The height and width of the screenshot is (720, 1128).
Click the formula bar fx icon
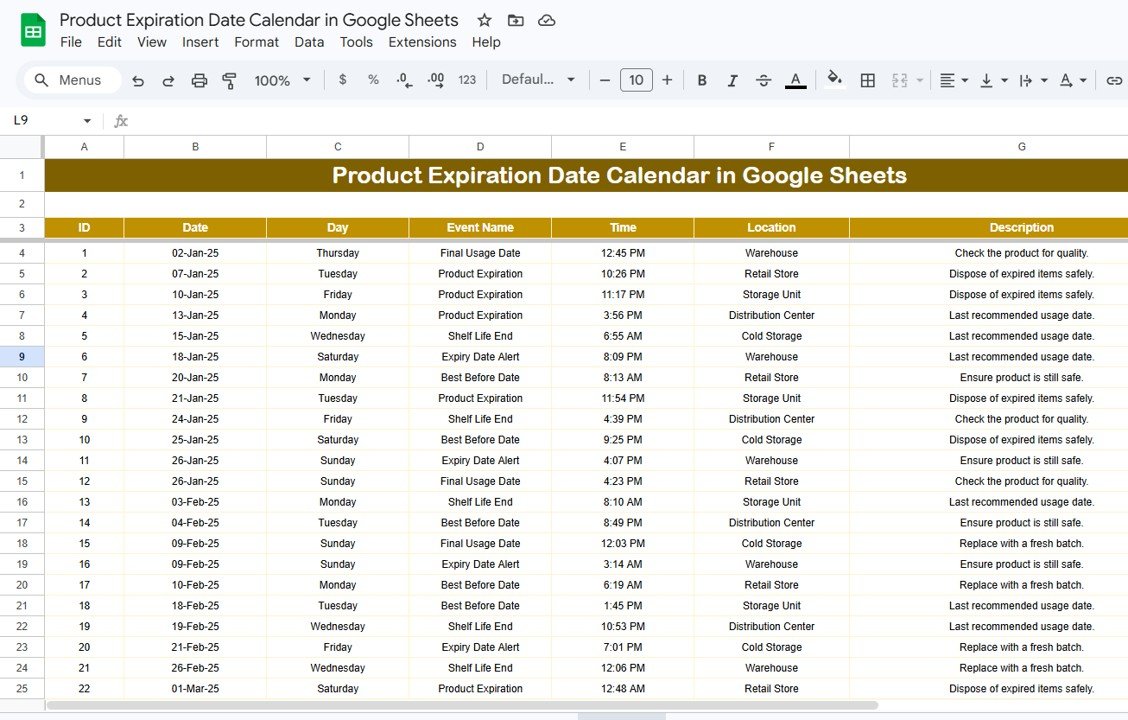click(121, 121)
